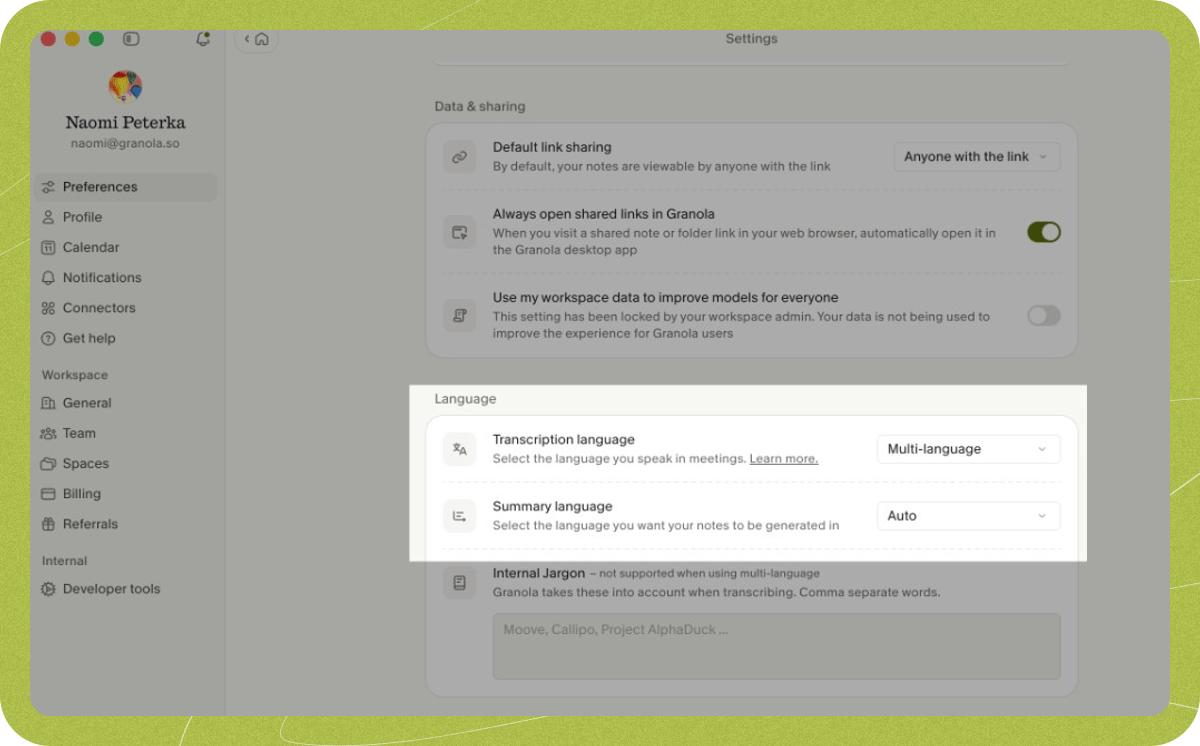Click into the Internal Jargon text field

(776, 647)
